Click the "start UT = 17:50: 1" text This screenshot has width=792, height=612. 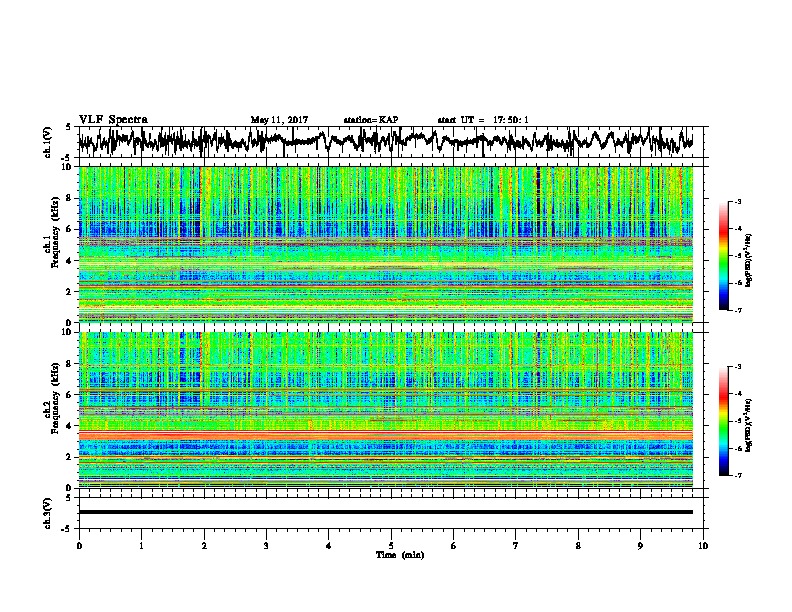coord(483,120)
